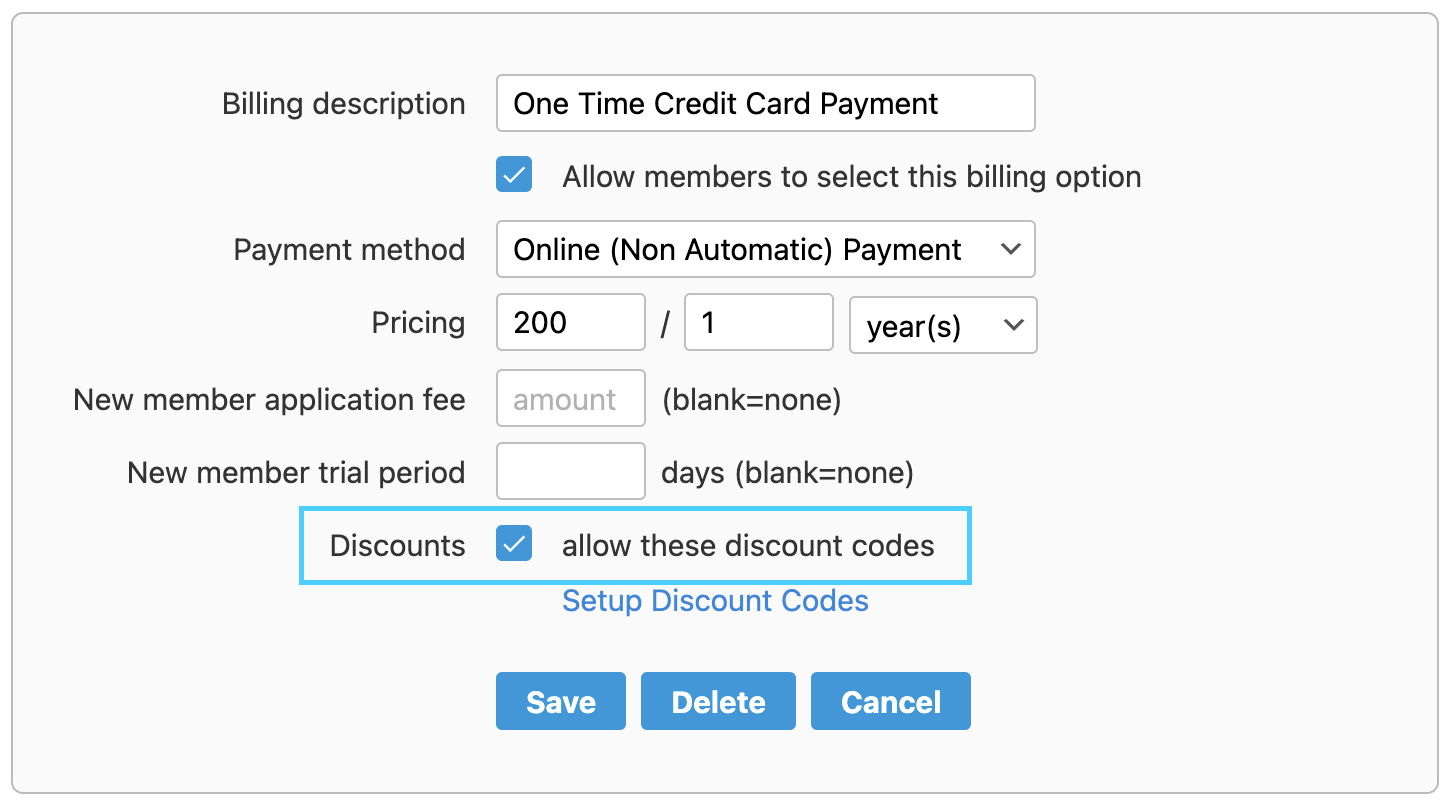Click the 'Payment method' label
Screen dimensions: 1450x803
point(349,249)
